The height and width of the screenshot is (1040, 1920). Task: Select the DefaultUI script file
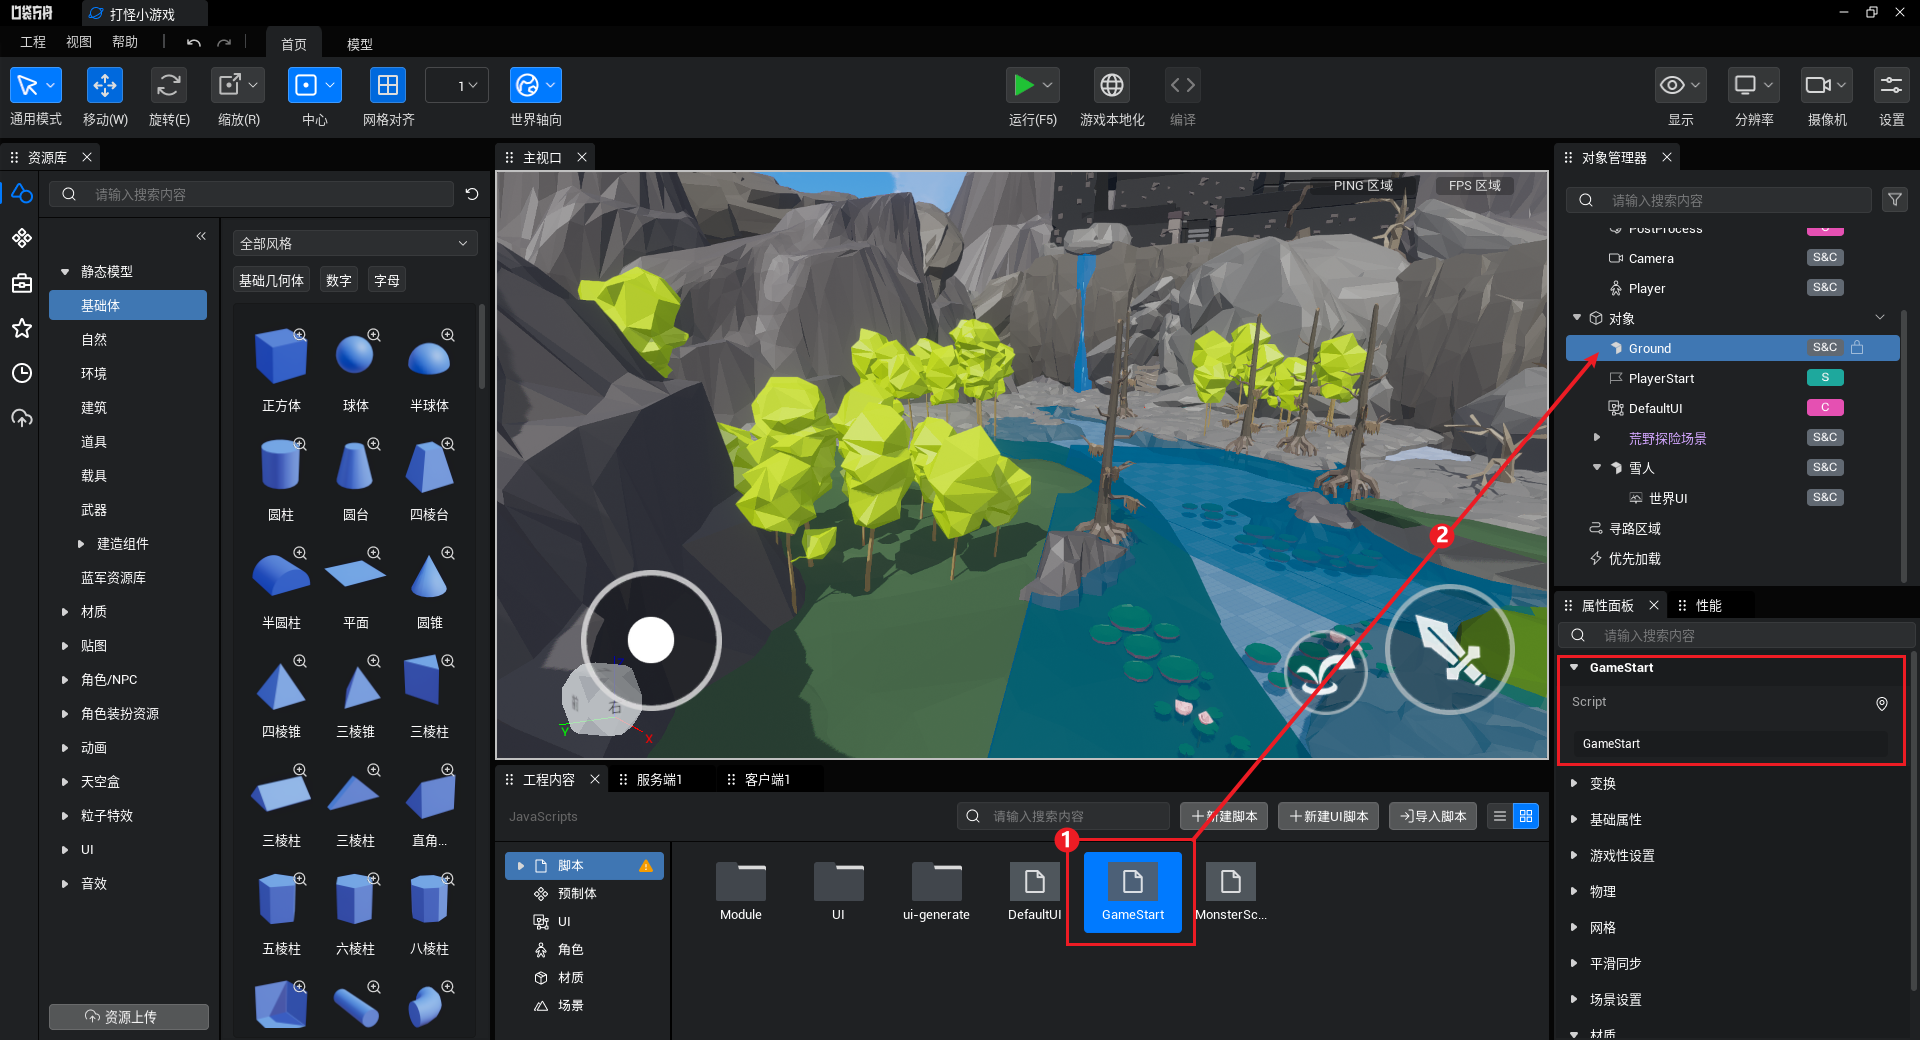[x=1035, y=892]
